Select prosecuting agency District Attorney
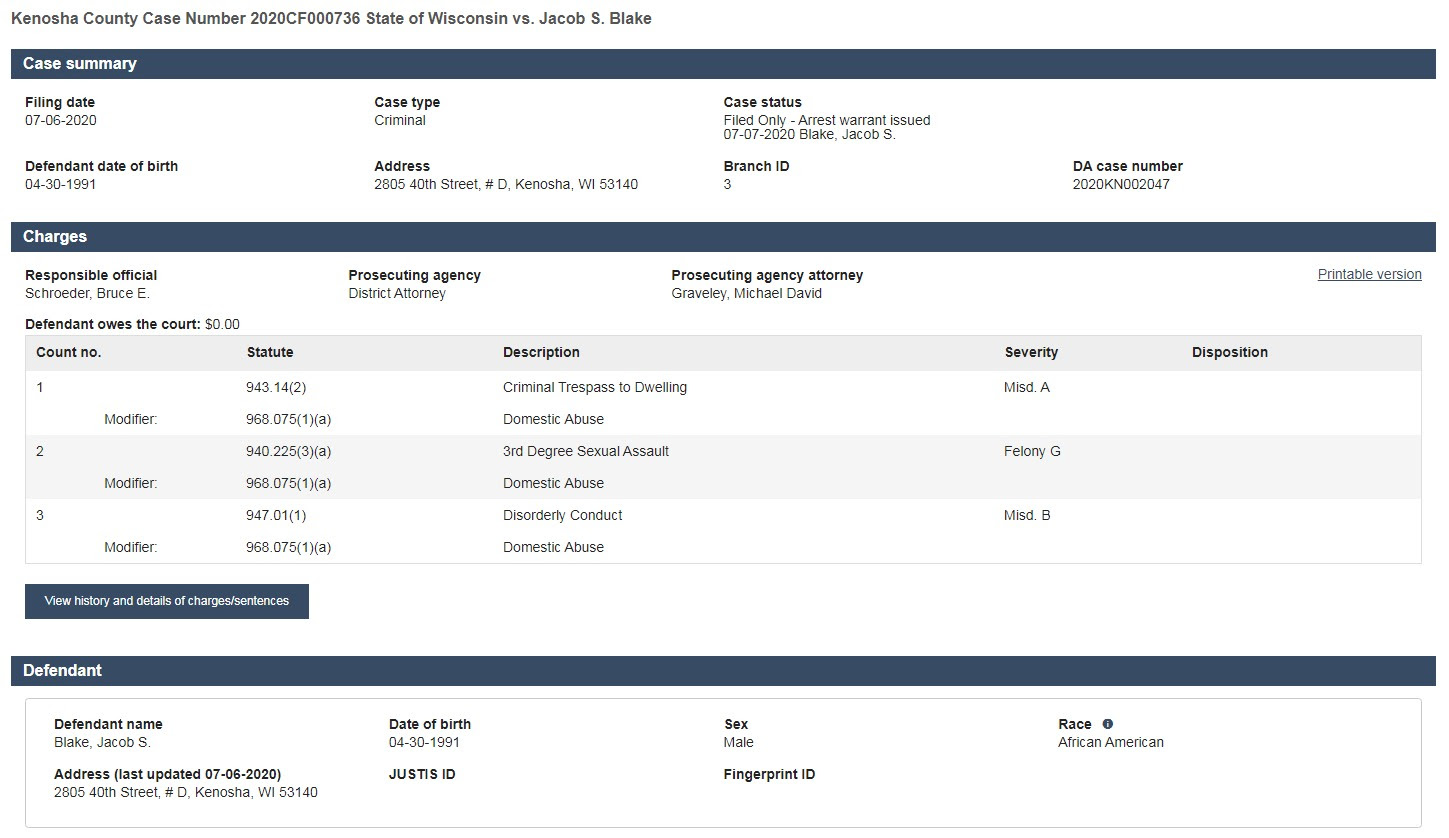 pos(397,294)
